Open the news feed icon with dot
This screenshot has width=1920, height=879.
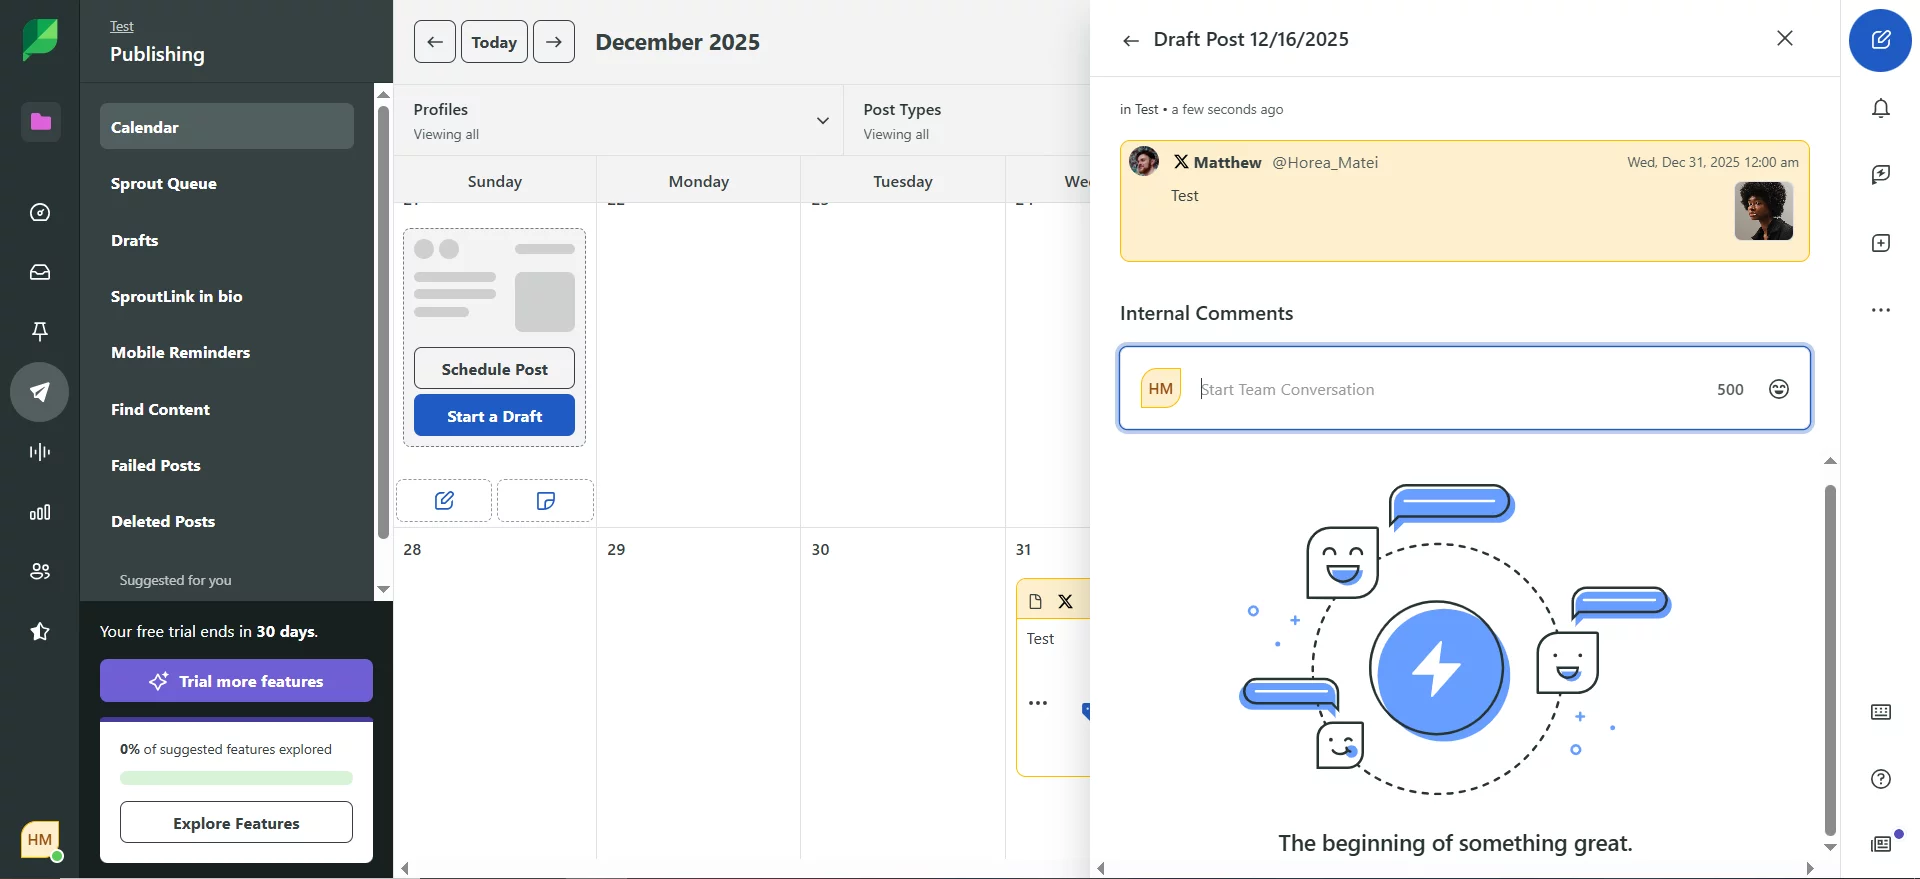tap(1883, 843)
